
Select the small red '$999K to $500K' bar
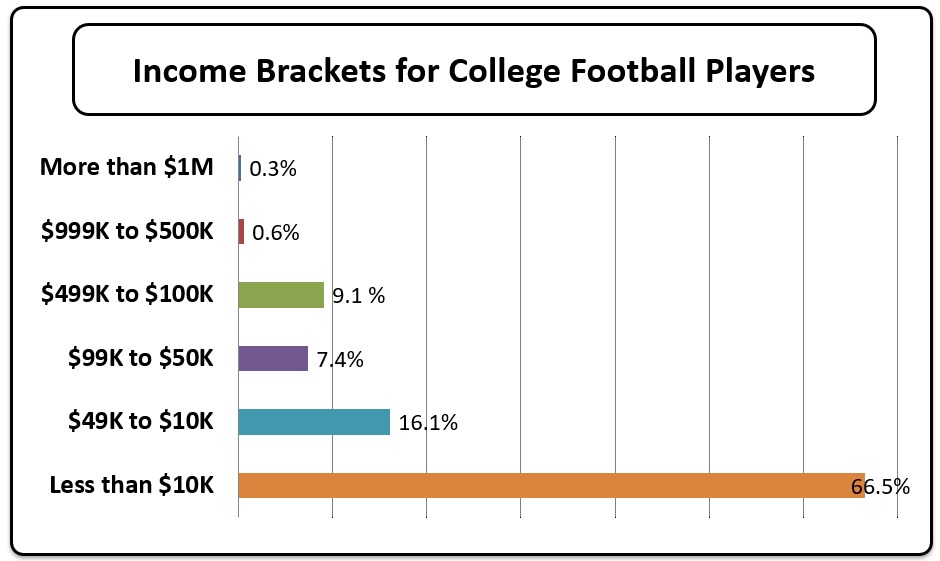241,232
